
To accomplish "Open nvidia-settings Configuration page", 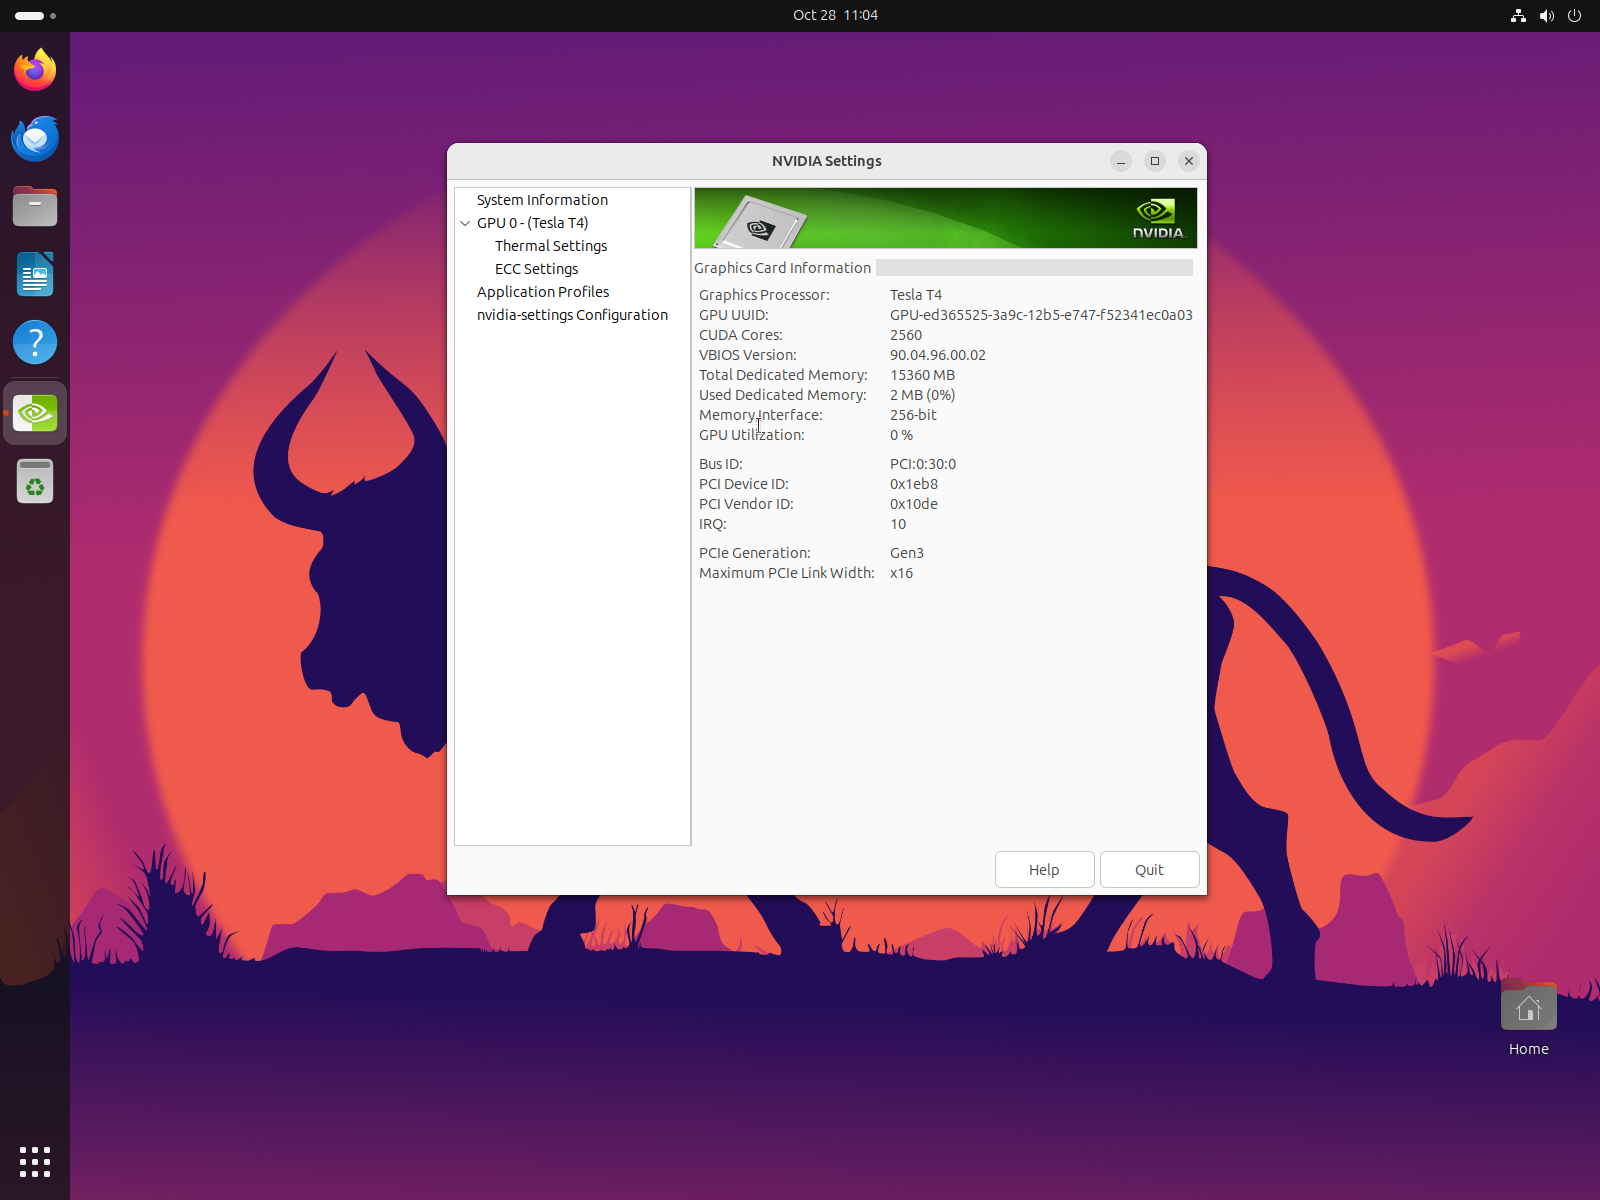I will tap(572, 315).
